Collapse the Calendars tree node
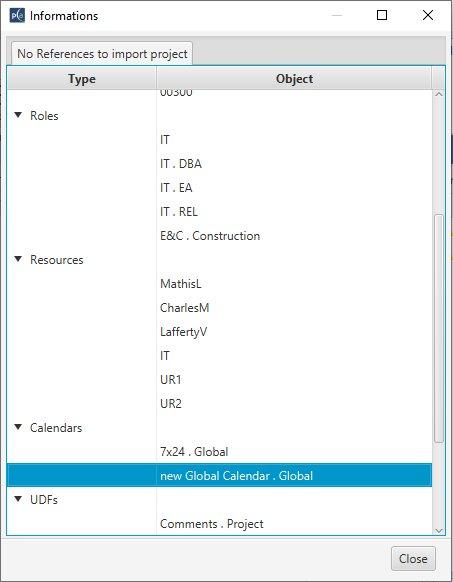 18,427
